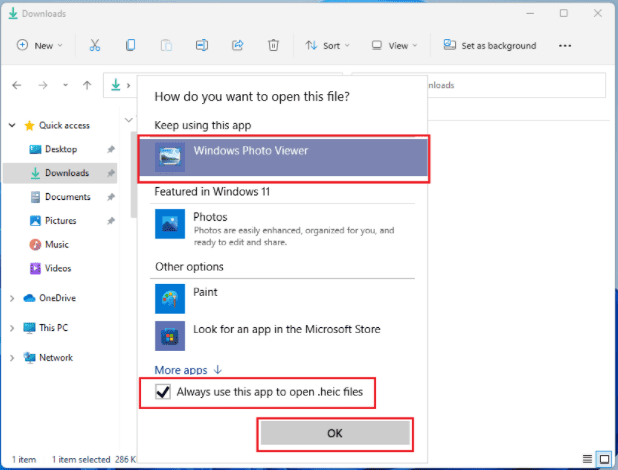
Task: Open the View dropdown menu
Action: pos(395,45)
